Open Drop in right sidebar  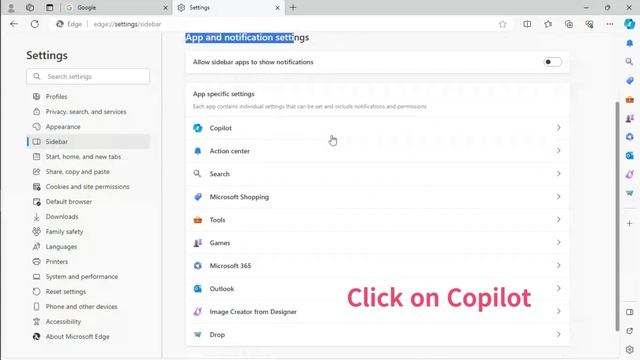pyautogui.click(x=629, y=193)
